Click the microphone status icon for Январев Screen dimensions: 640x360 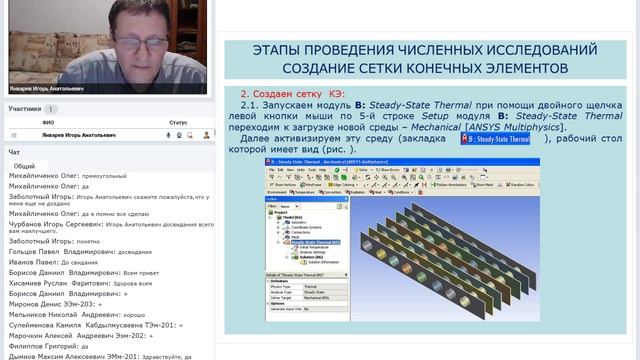168,135
